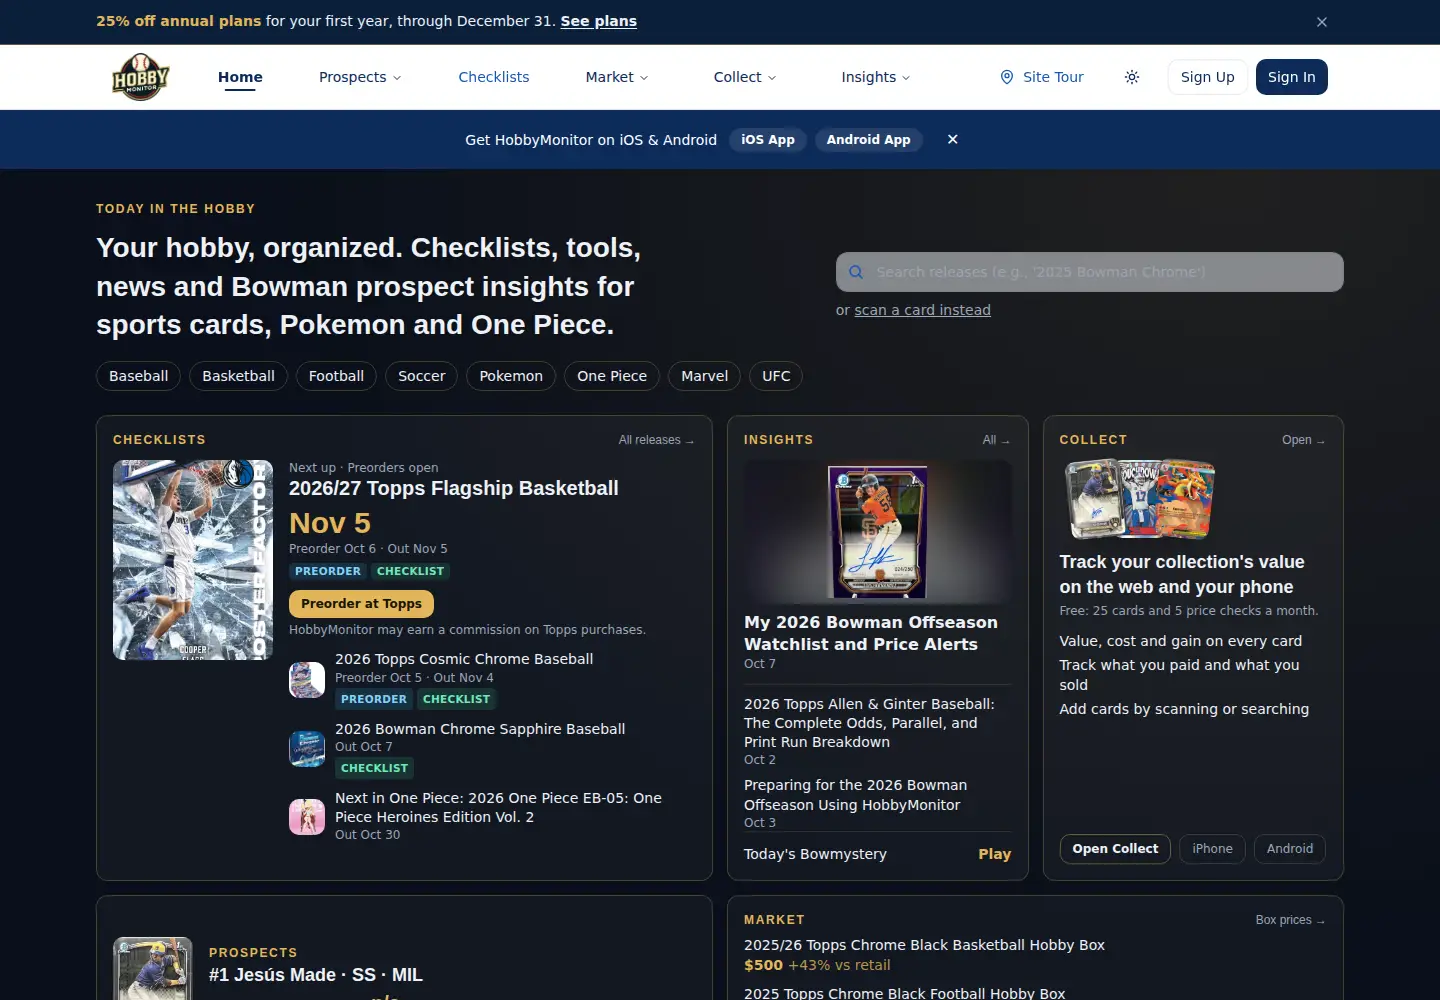Click the Sign In button
1440x1000 pixels.
[x=1292, y=77]
